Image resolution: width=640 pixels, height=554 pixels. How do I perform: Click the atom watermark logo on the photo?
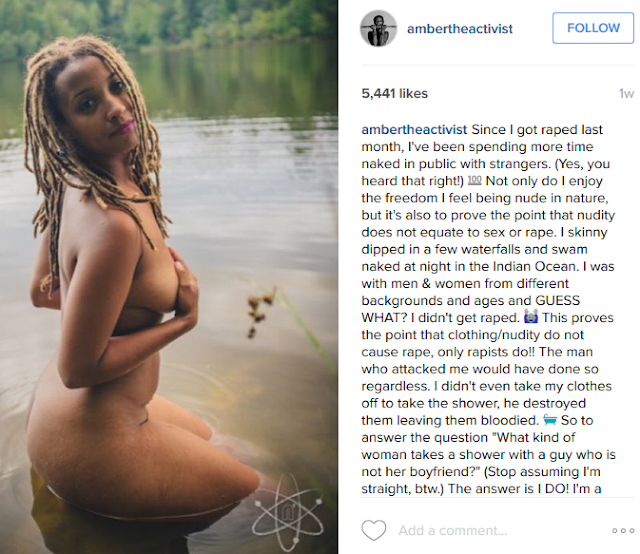pos(288,512)
